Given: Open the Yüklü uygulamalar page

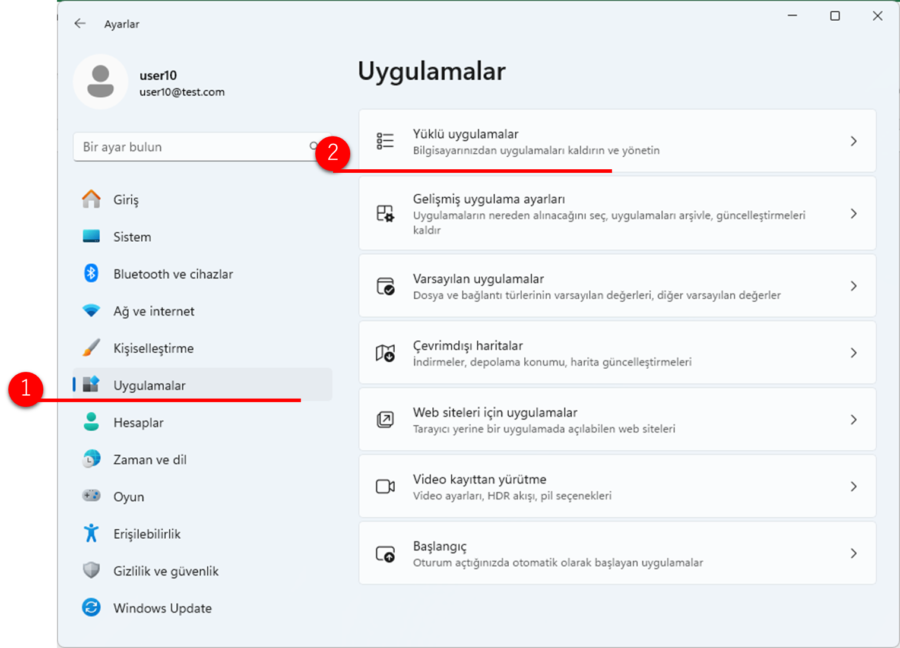Looking at the screenshot, I should coord(618,141).
